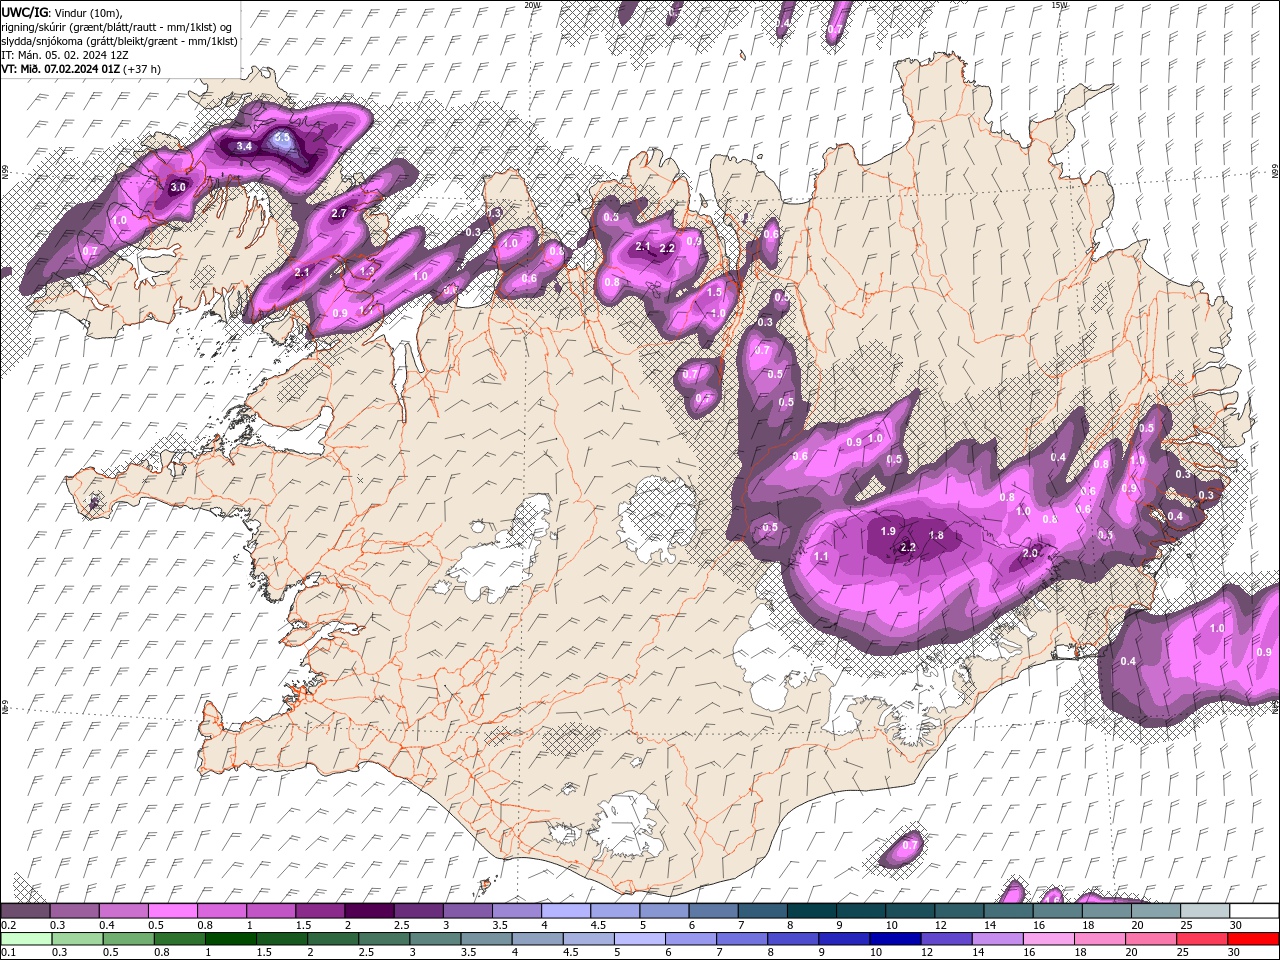Click the pale green 0.1 swatch in bottom legend row

click(26, 939)
